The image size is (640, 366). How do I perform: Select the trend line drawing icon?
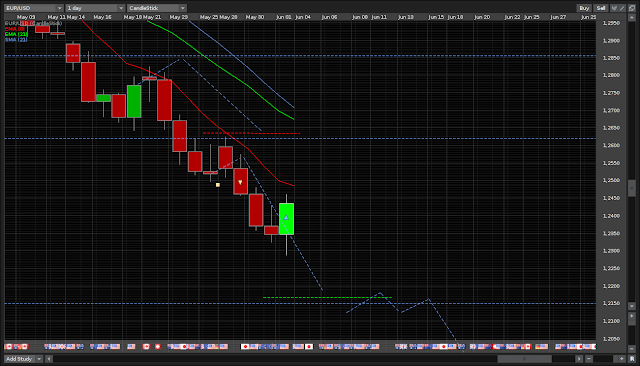coord(622,8)
